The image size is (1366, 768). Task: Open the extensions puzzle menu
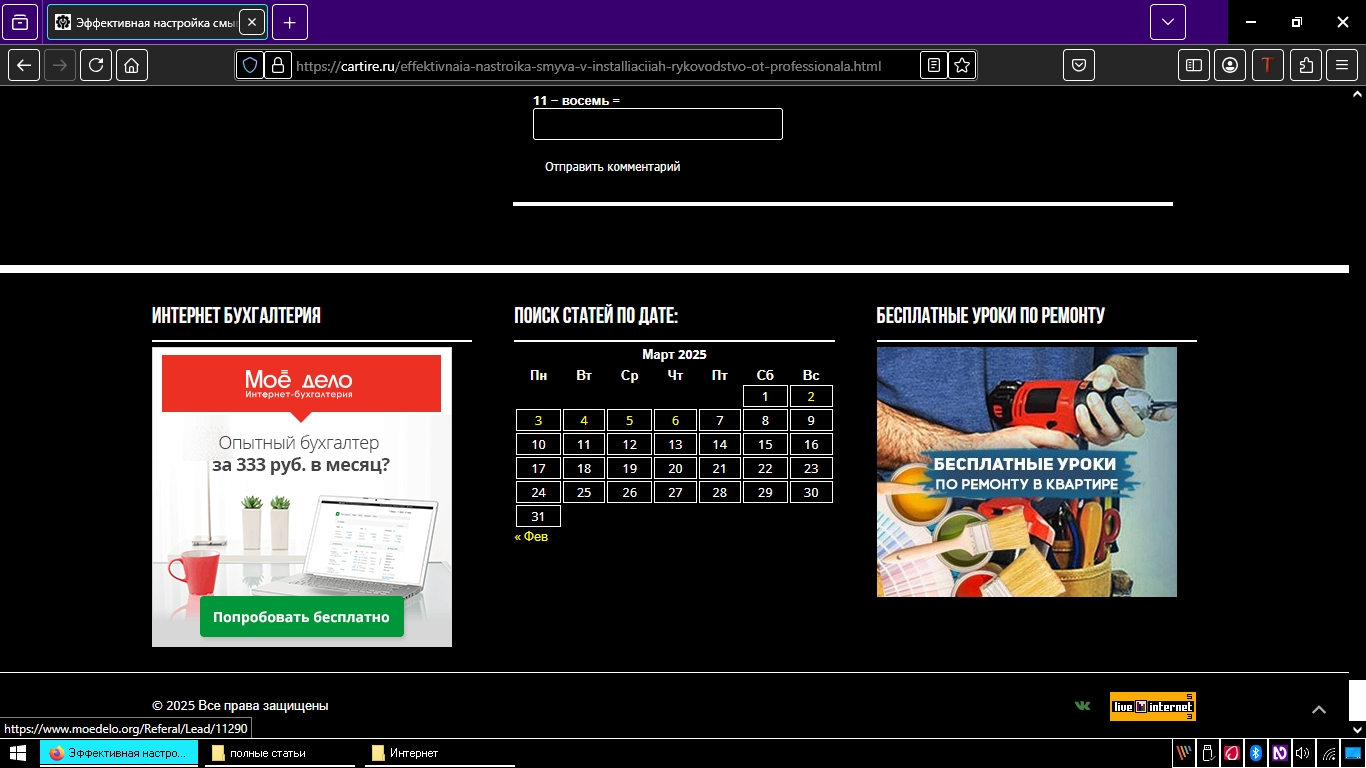click(x=1306, y=65)
